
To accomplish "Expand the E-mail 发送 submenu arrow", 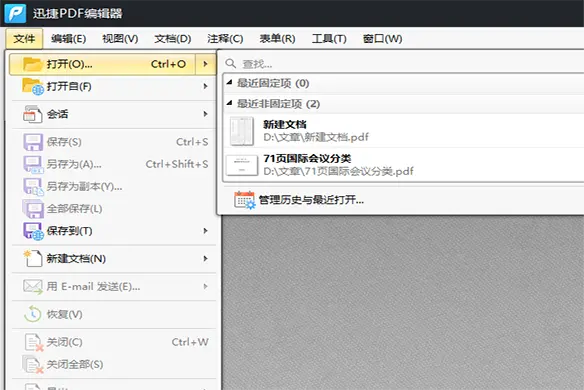I will pyautogui.click(x=205, y=286).
